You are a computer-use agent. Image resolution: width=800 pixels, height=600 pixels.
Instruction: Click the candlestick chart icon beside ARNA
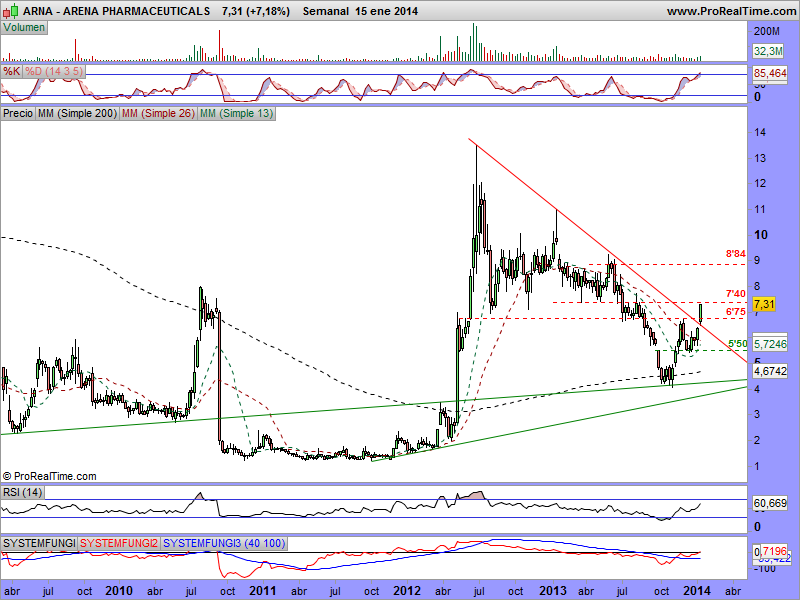pyautogui.click(x=11, y=10)
